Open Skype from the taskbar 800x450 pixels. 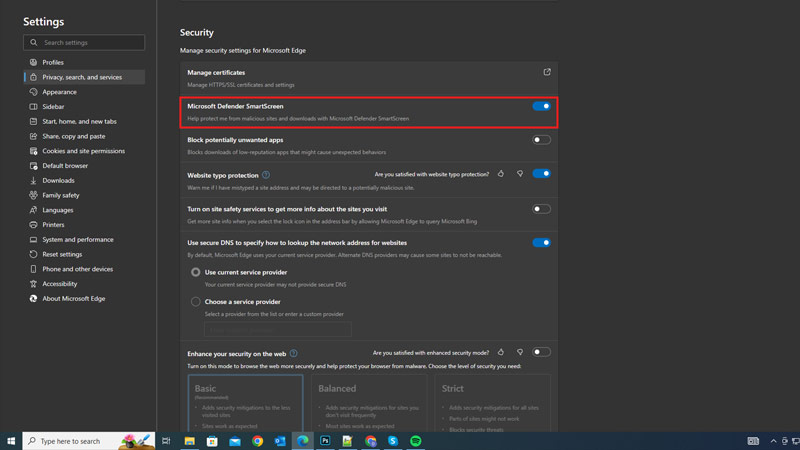tap(393, 441)
